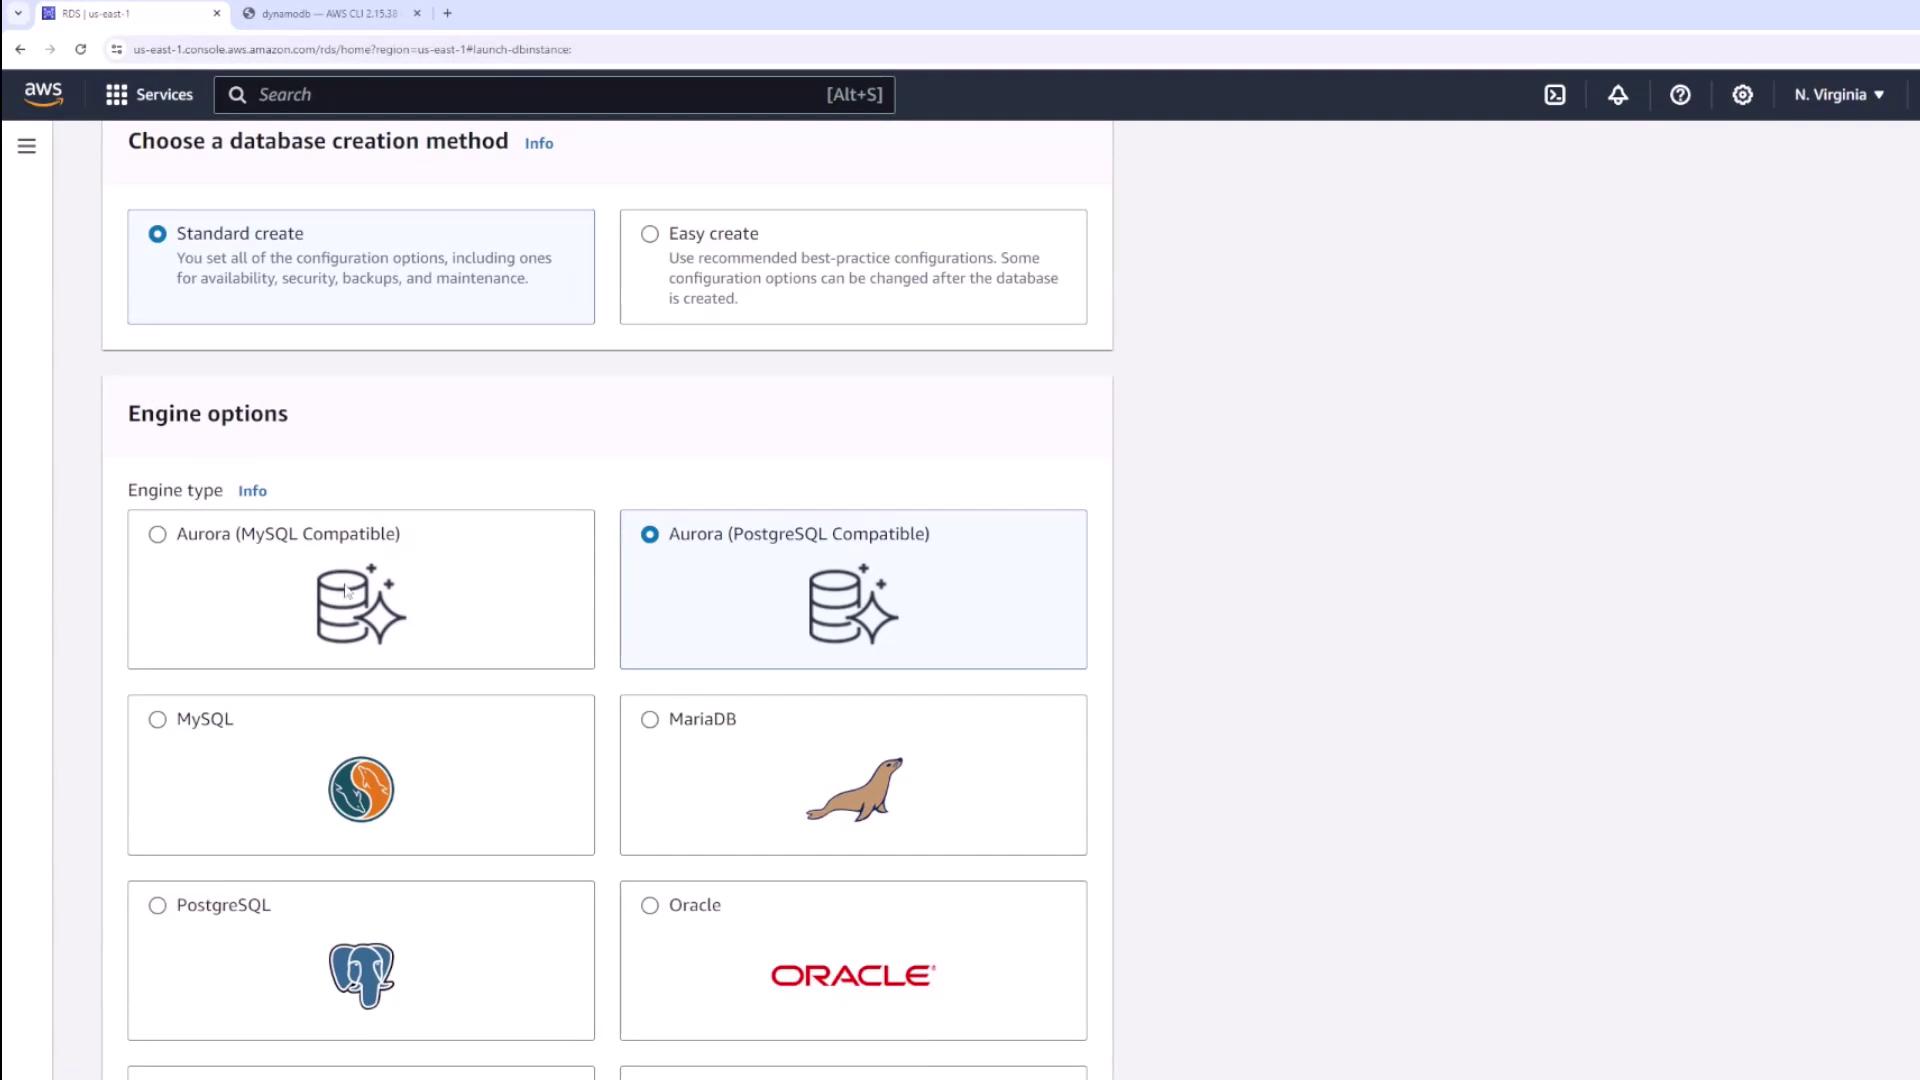Choose the Oracle engine option
Viewport: 1920px width, 1080px height.
pos(650,906)
